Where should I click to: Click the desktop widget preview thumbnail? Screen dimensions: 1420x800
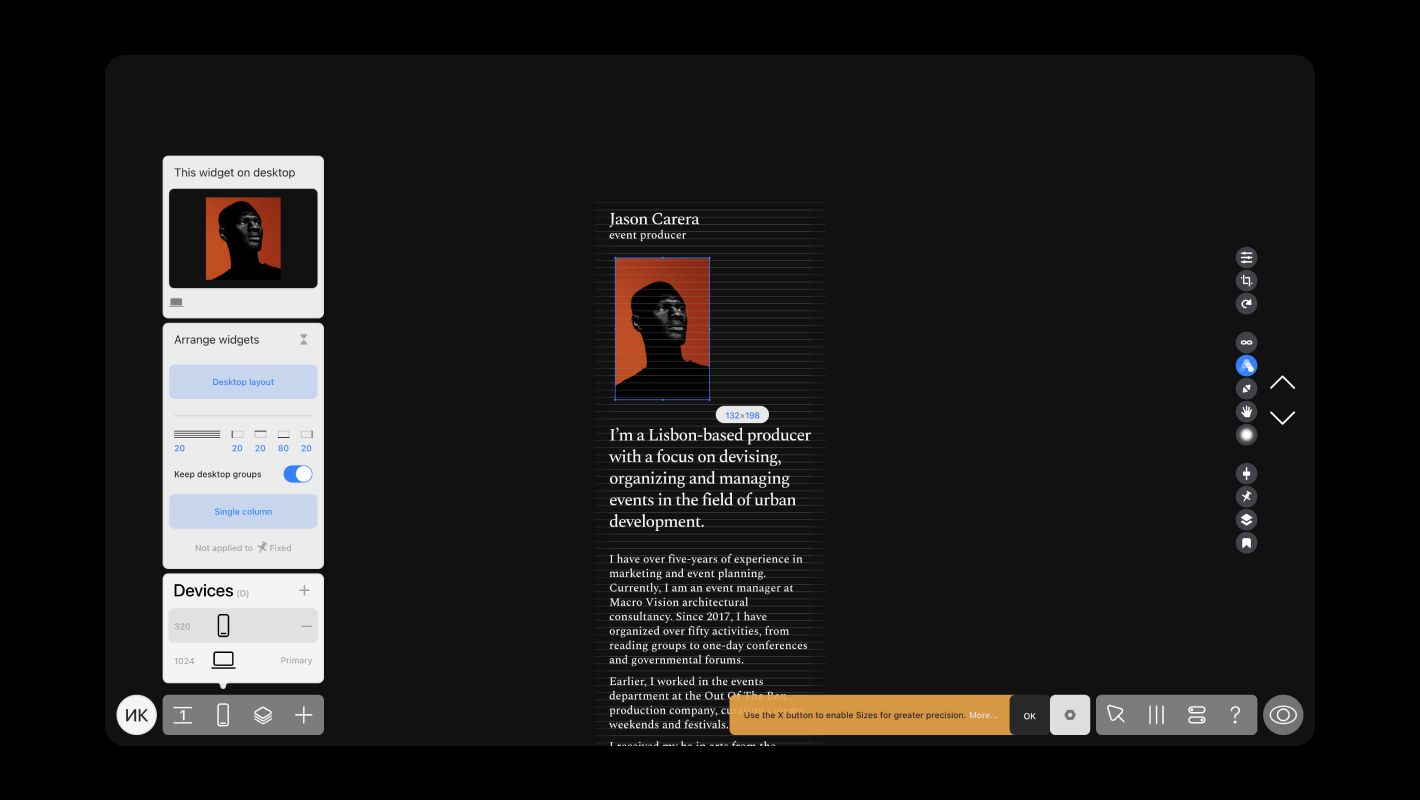click(x=243, y=239)
